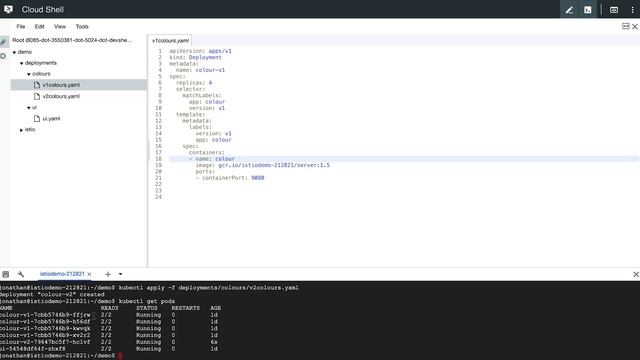Click the terminal command prompt line
This screenshot has width=640, height=360.
[x=61, y=356]
